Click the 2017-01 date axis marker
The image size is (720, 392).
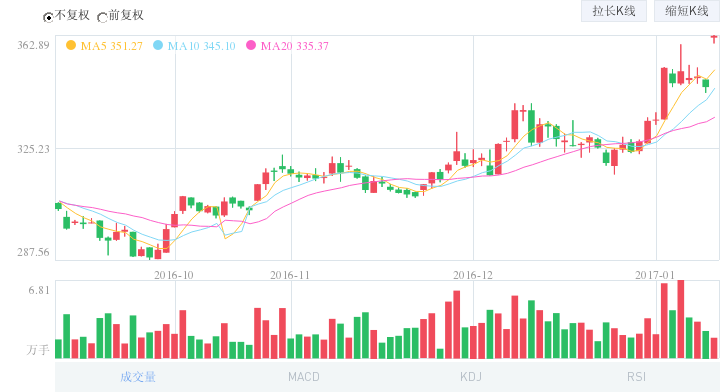[x=655, y=275]
